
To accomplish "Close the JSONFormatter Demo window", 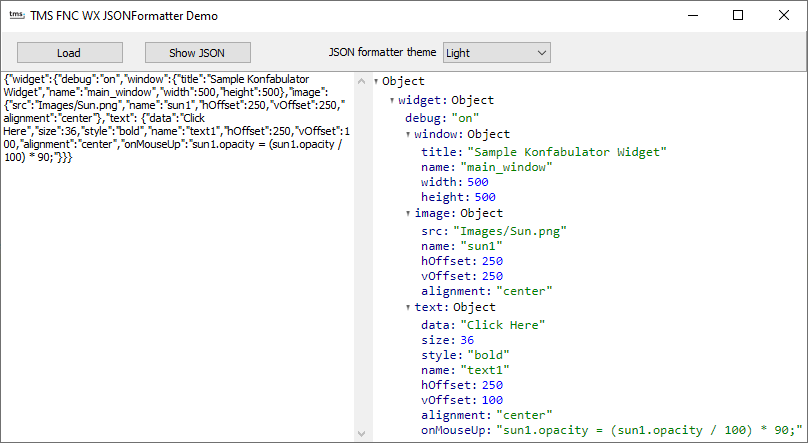I will point(784,15).
